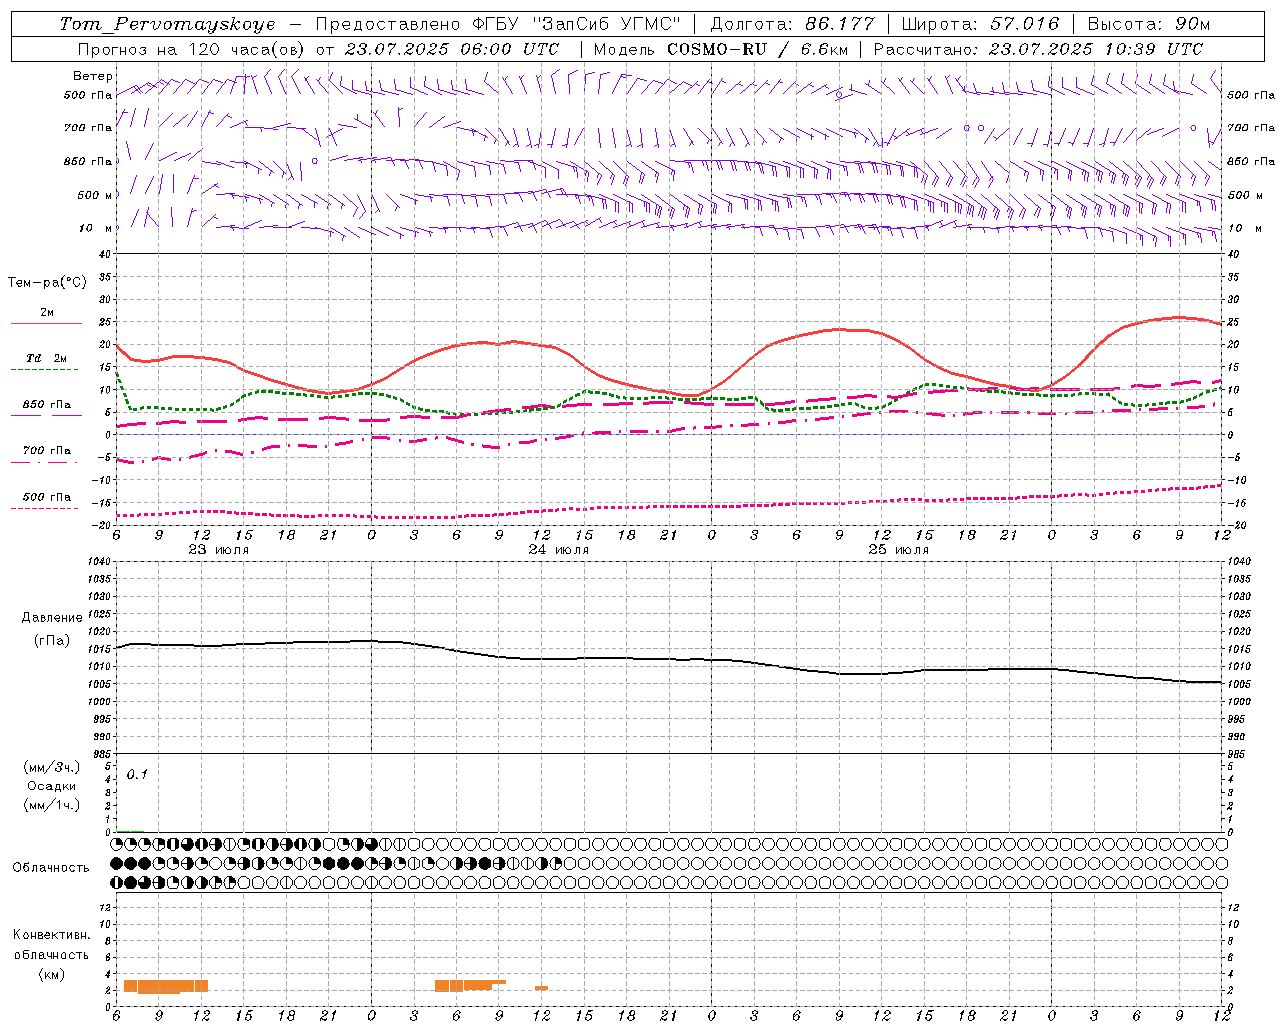Click the Конвективн. label
Screen dimensions: 1280x1024
click(51, 935)
